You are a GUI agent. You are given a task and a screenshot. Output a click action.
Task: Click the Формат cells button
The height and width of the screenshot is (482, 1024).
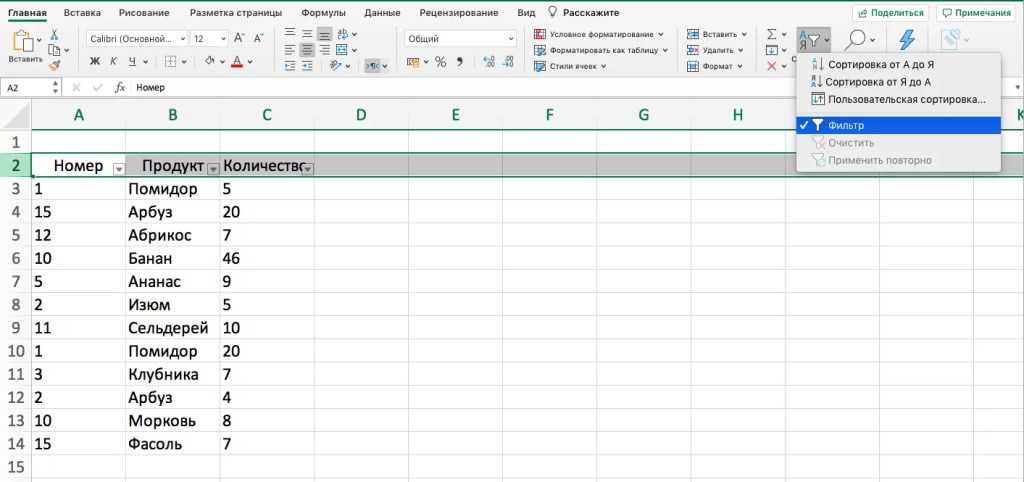coord(715,66)
